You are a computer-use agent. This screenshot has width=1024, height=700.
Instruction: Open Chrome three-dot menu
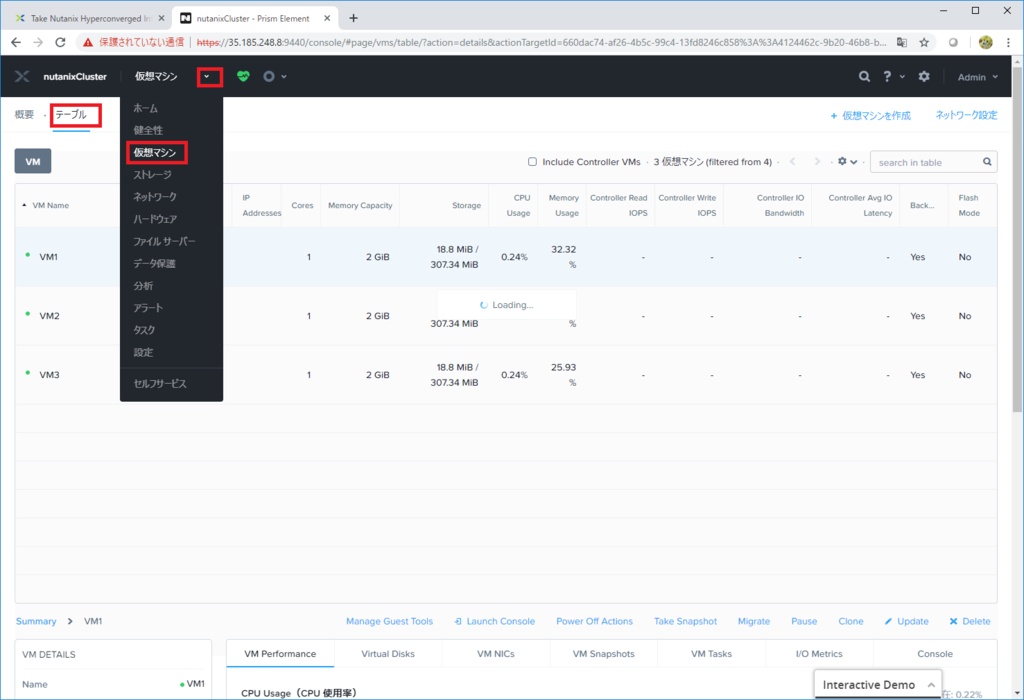click(1008, 42)
